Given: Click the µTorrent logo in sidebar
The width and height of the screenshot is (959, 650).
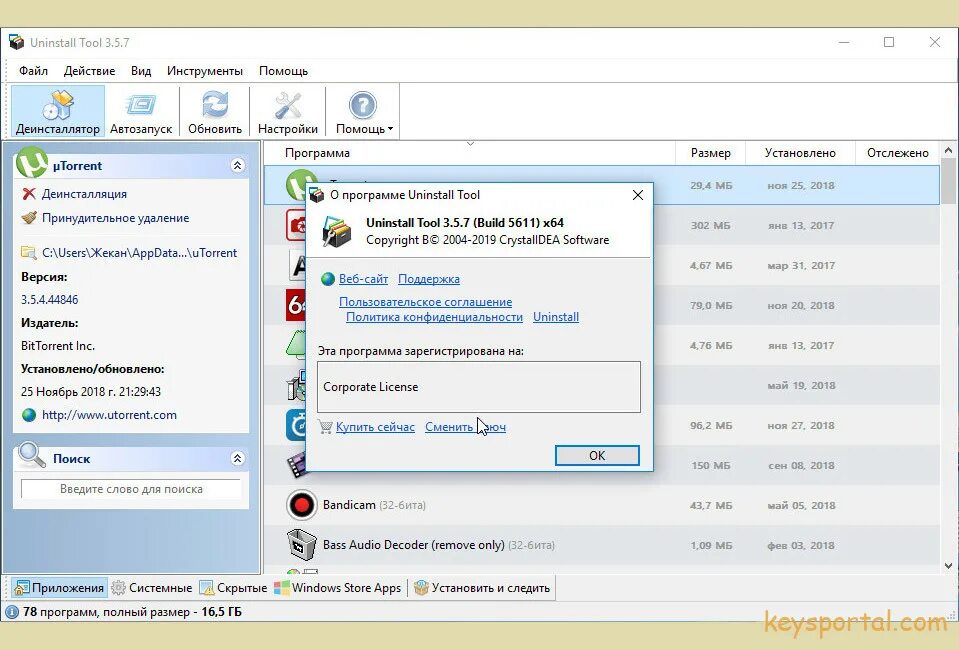Looking at the screenshot, I should [31, 163].
